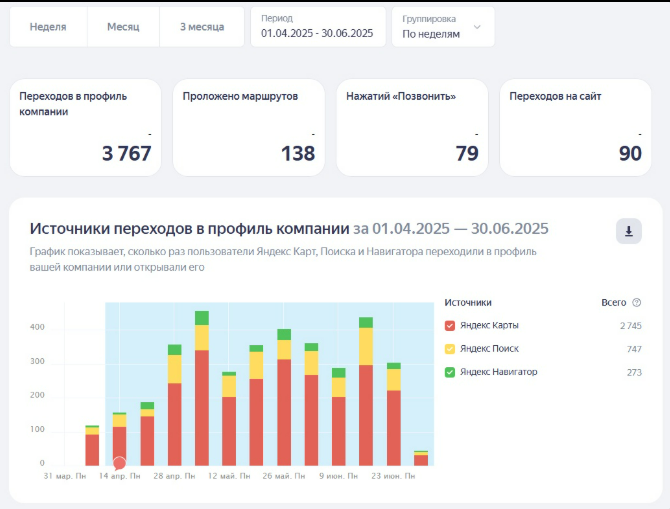Click the red comment marker on the chart axis
Screen dimensions: 670x509
[119, 463]
